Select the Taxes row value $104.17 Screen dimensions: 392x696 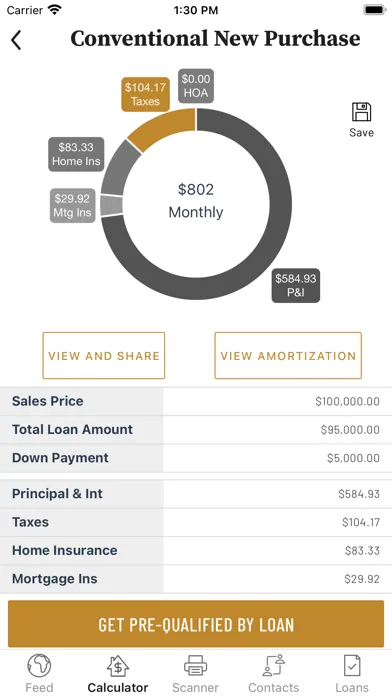[361, 522]
